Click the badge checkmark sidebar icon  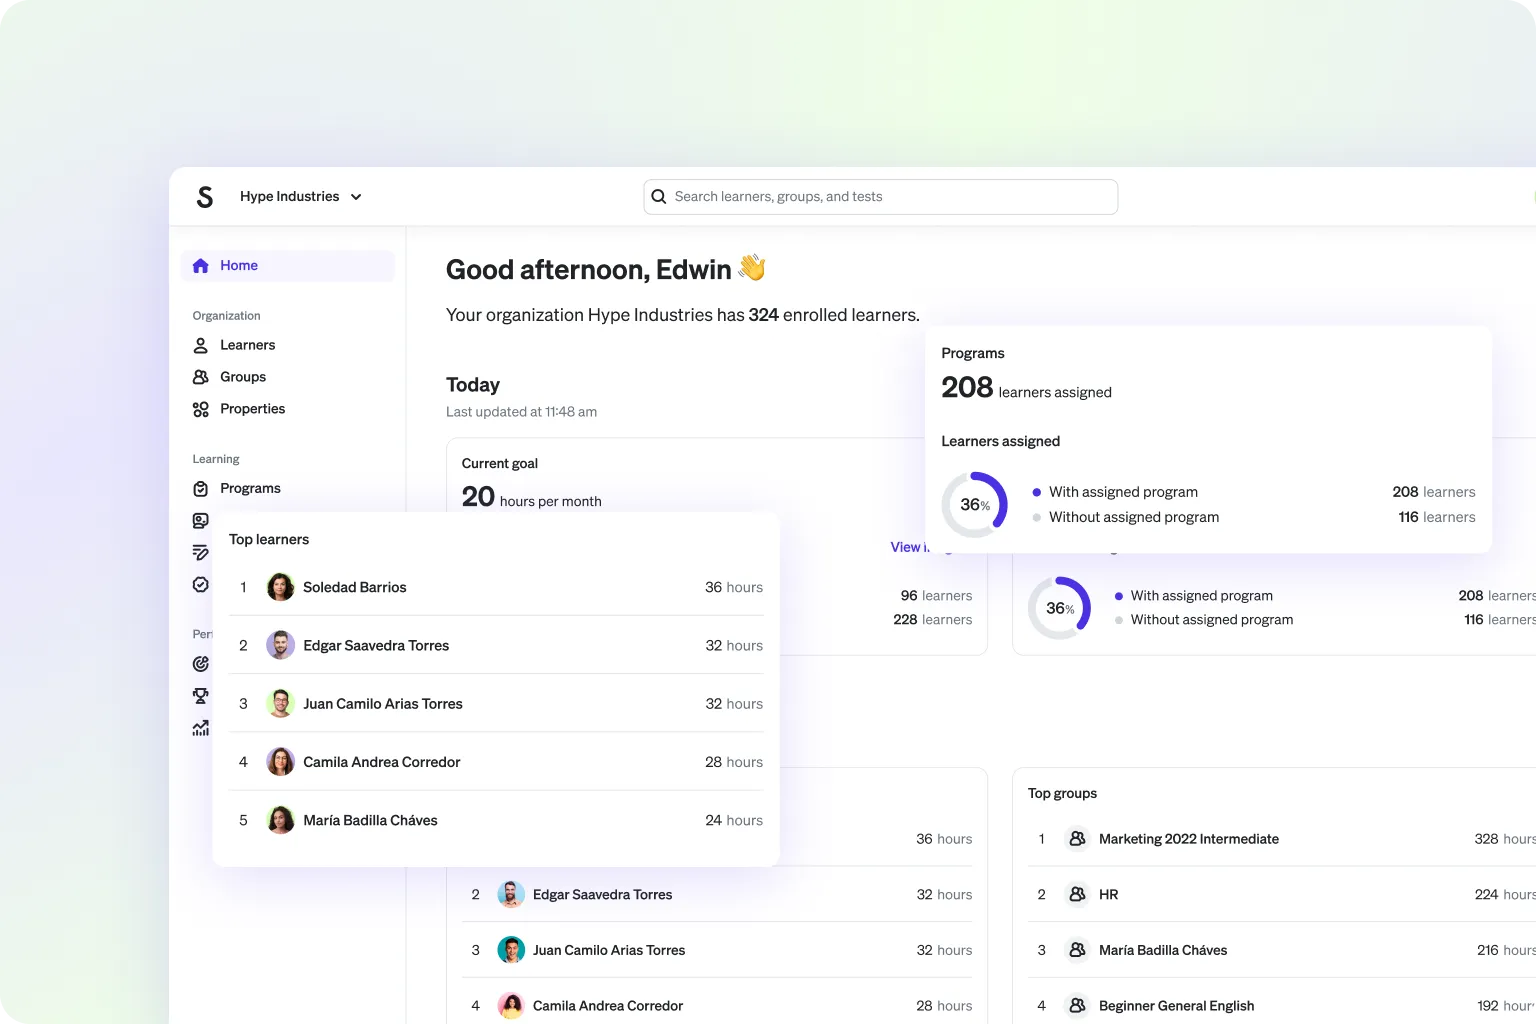click(201, 585)
